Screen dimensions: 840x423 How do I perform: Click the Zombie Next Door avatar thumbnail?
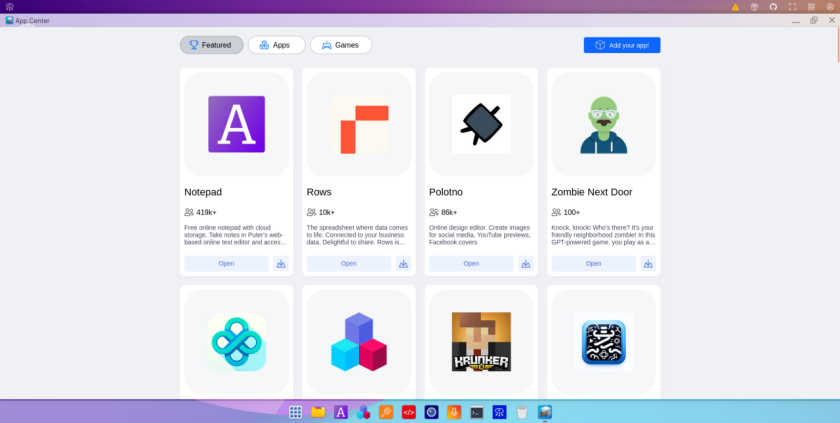(x=604, y=124)
